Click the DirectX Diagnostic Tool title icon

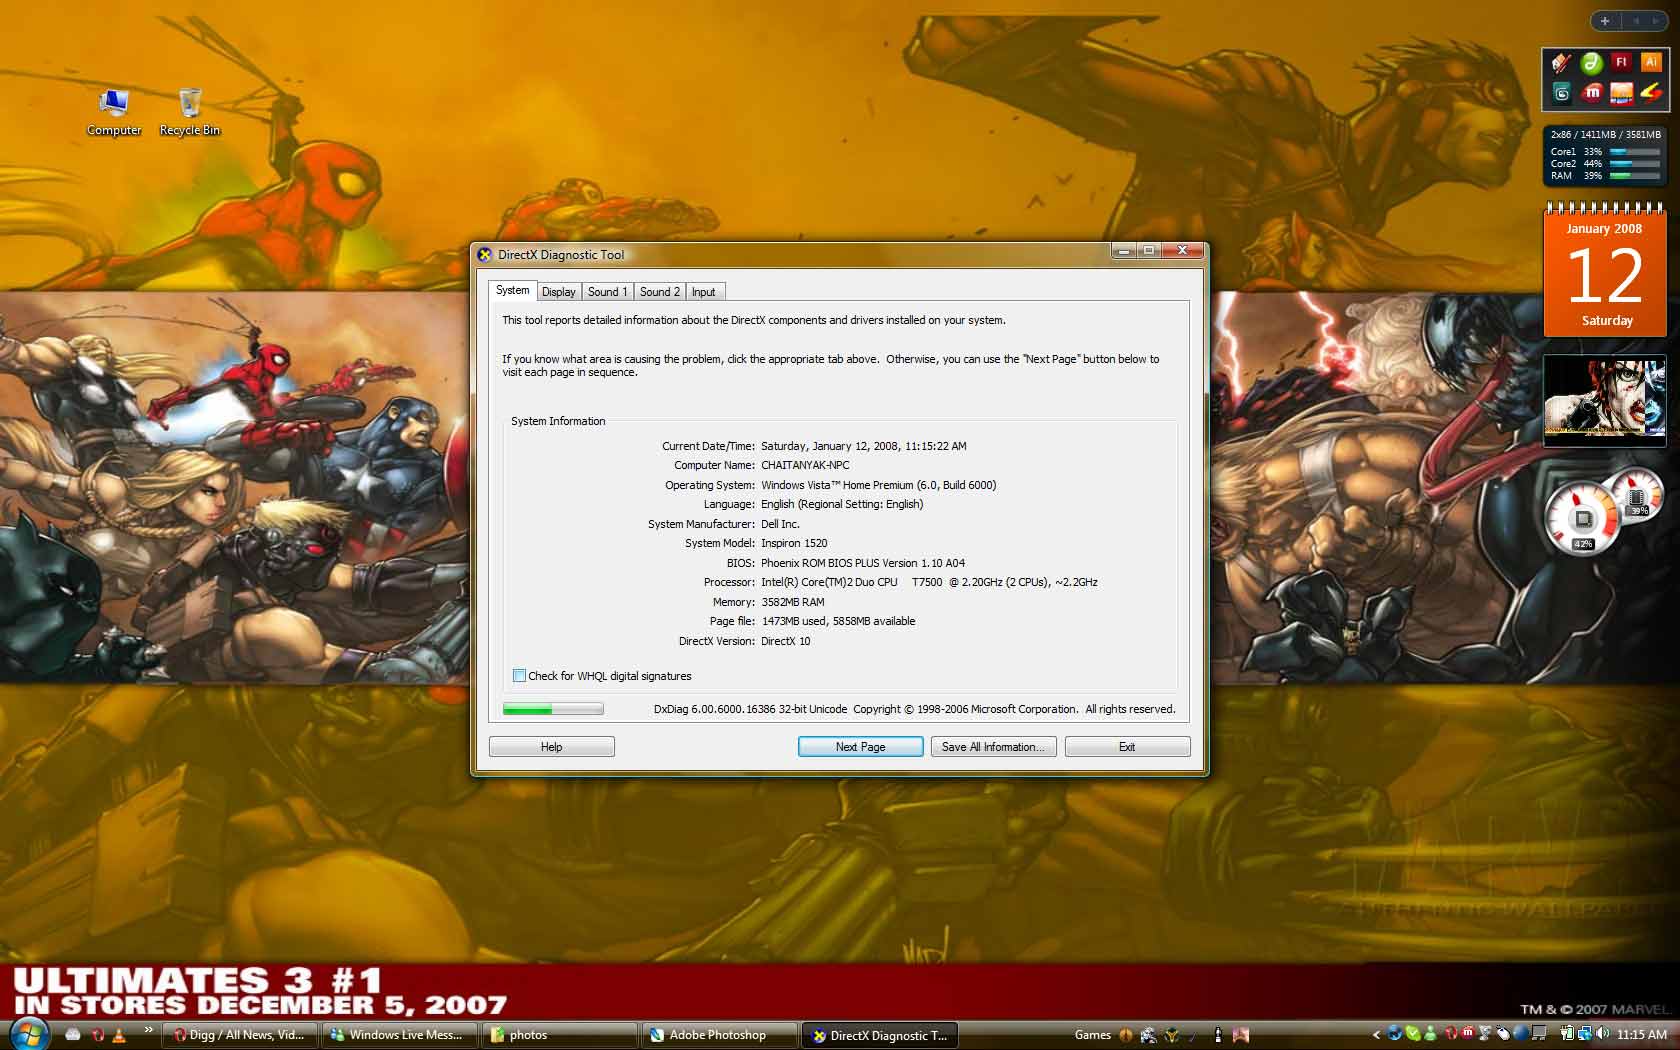[485, 254]
